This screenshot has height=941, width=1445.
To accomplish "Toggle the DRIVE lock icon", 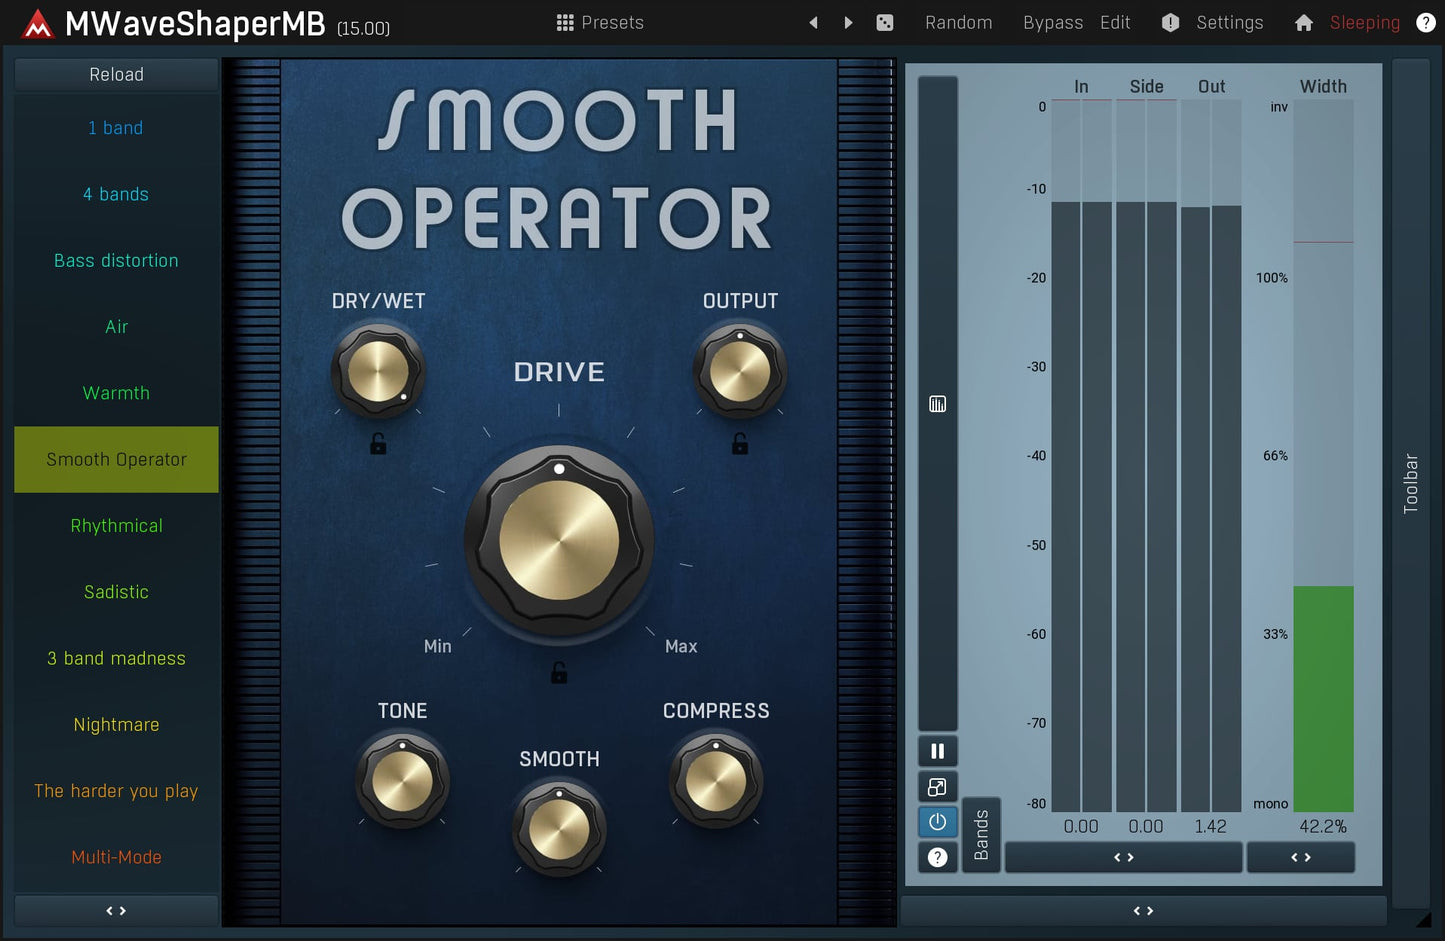I will tap(559, 673).
